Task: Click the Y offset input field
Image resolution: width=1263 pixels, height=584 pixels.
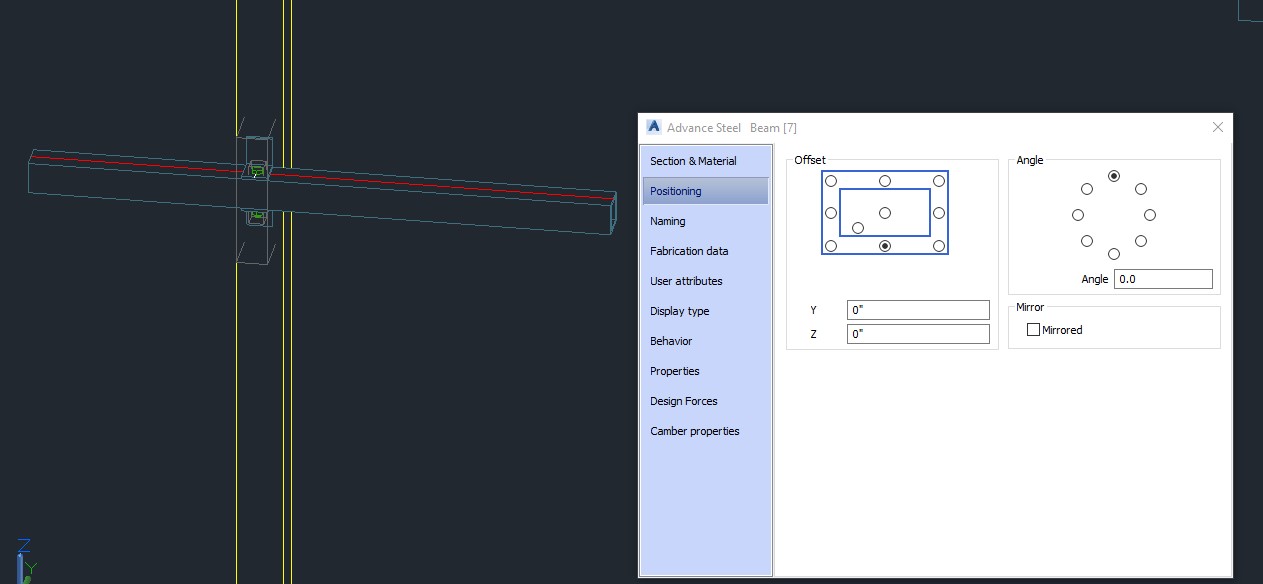Action: [x=917, y=310]
